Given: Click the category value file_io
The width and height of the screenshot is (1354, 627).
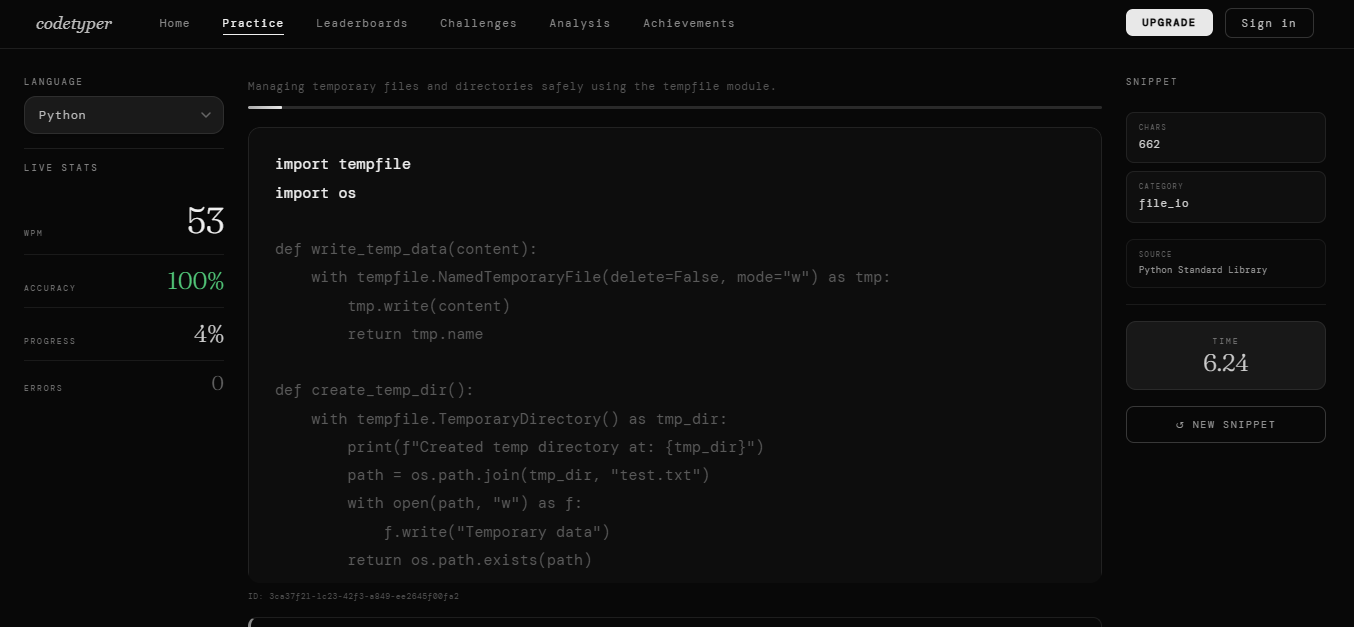Looking at the screenshot, I should click(x=1164, y=203).
